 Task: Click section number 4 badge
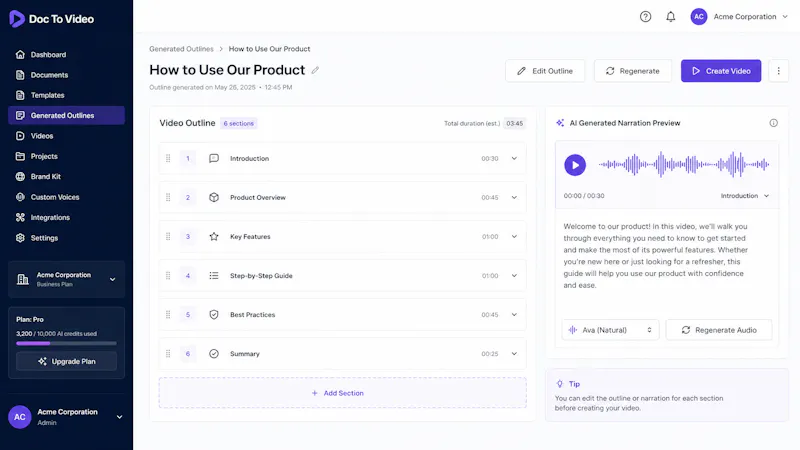(188, 276)
